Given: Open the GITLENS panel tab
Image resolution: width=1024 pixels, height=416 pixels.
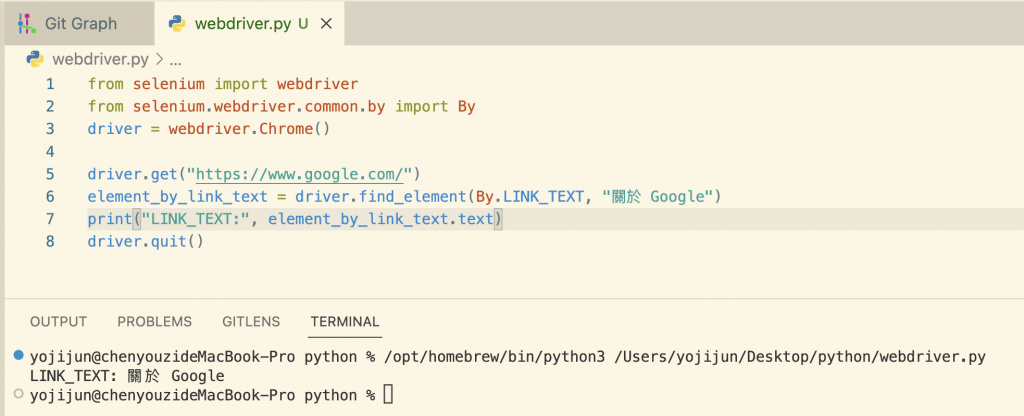Looking at the screenshot, I should pyautogui.click(x=251, y=321).
